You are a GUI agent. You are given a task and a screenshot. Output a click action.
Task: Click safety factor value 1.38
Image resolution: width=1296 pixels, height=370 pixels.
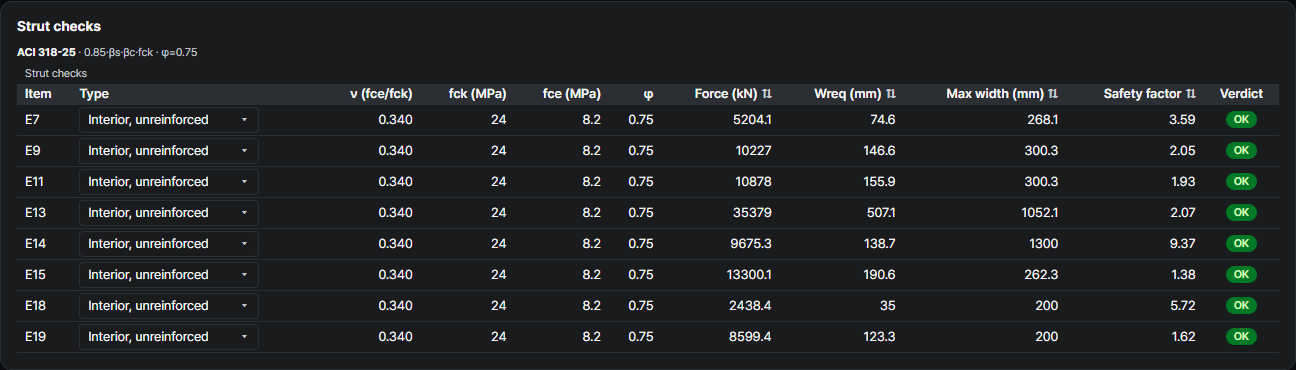click(1184, 275)
